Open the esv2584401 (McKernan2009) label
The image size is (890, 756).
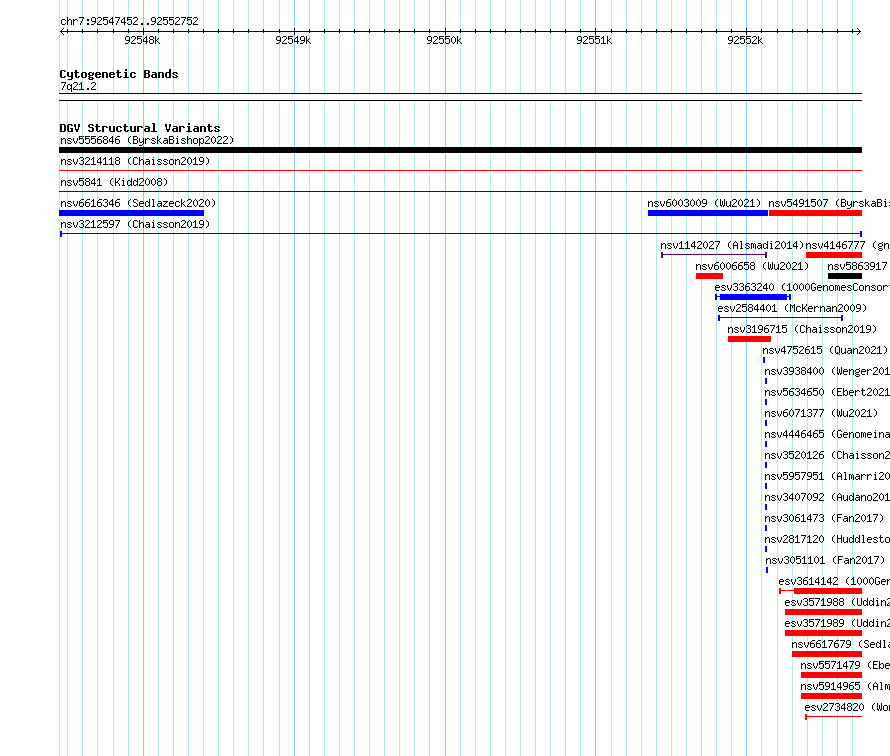pos(792,308)
